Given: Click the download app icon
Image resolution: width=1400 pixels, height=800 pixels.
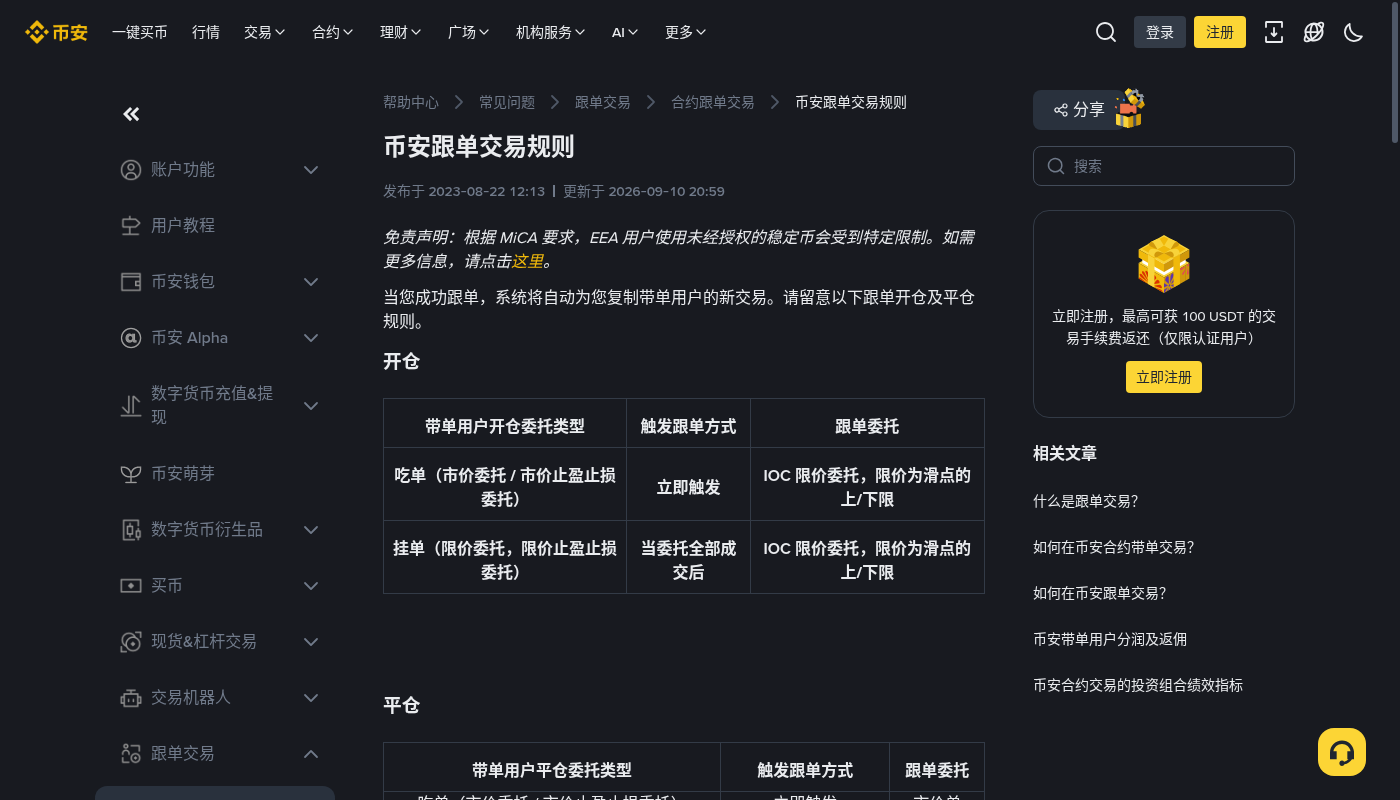Looking at the screenshot, I should point(1274,32).
